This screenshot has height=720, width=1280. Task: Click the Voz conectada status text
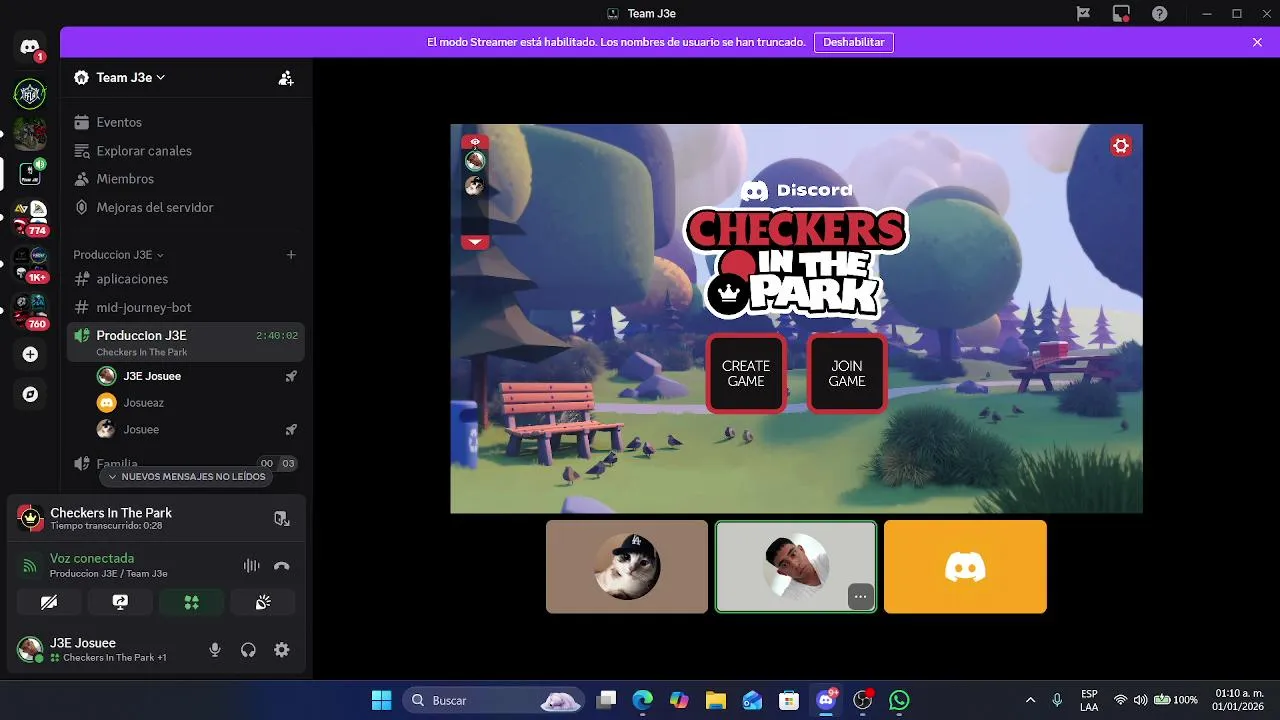click(x=92, y=558)
